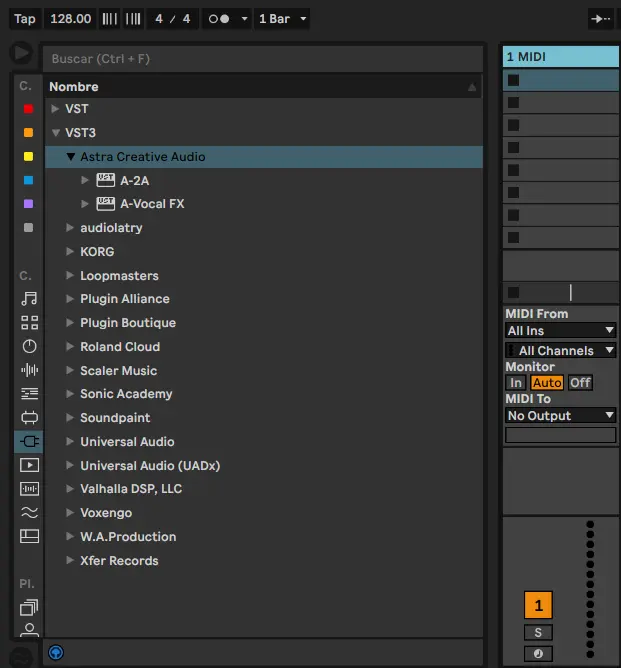Open the Sounds category in browser sidebar

tap(29, 299)
